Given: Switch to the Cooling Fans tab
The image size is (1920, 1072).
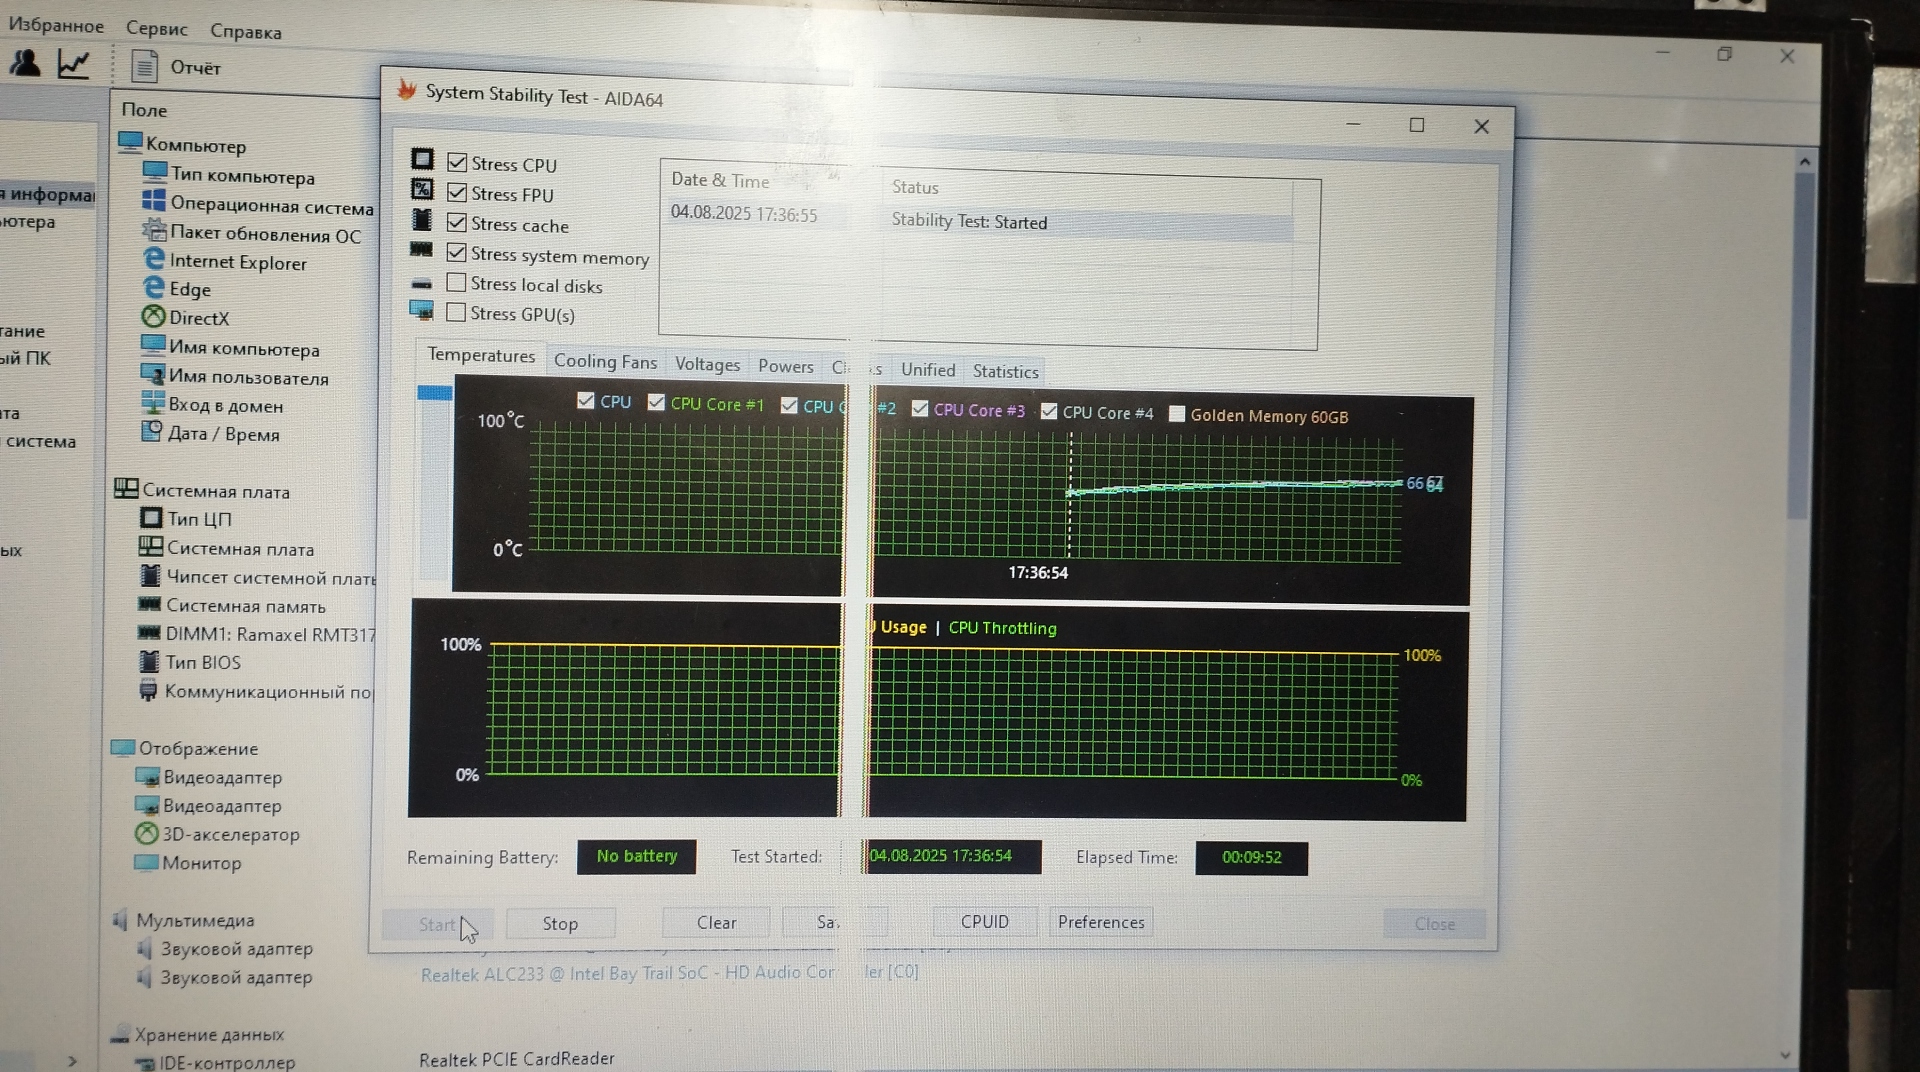Looking at the screenshot, I should pyautogui.click(x=605, y=362).
